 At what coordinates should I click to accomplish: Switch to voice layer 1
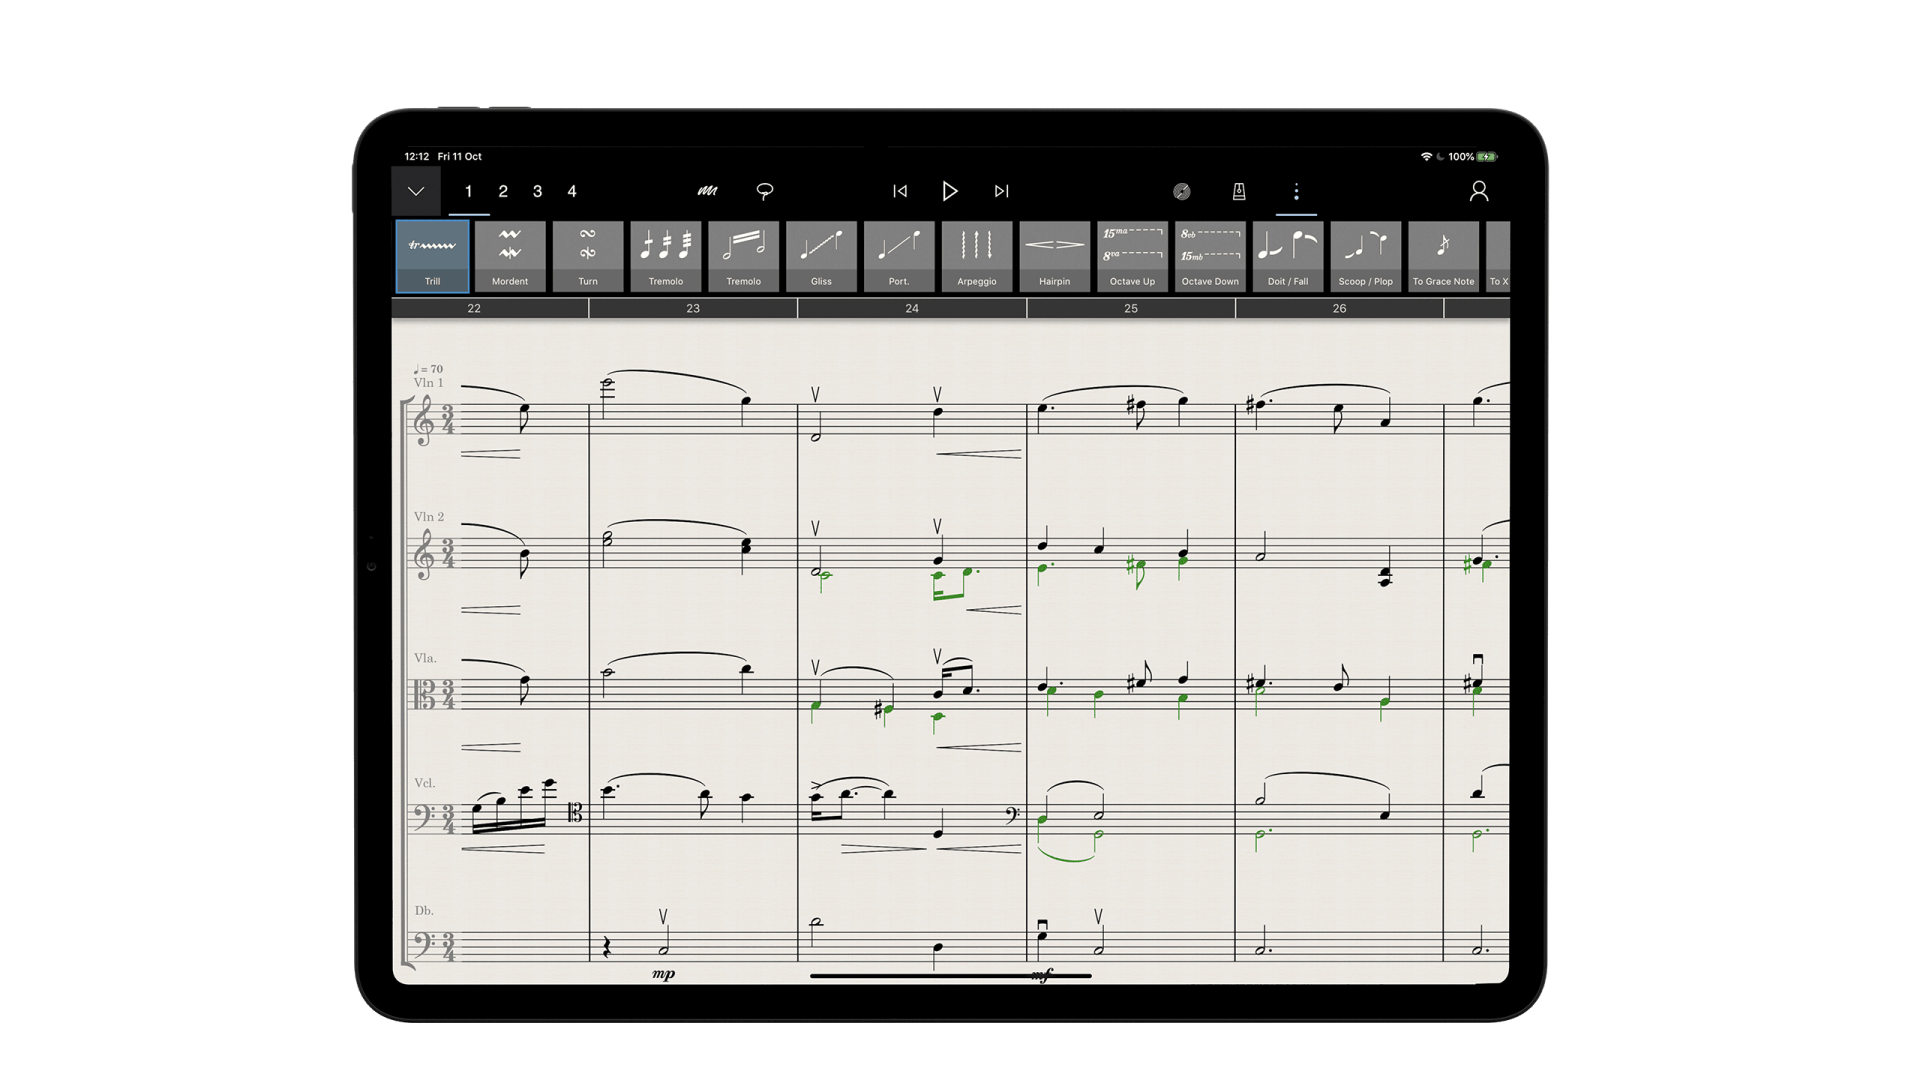click(x=468, y=191)
